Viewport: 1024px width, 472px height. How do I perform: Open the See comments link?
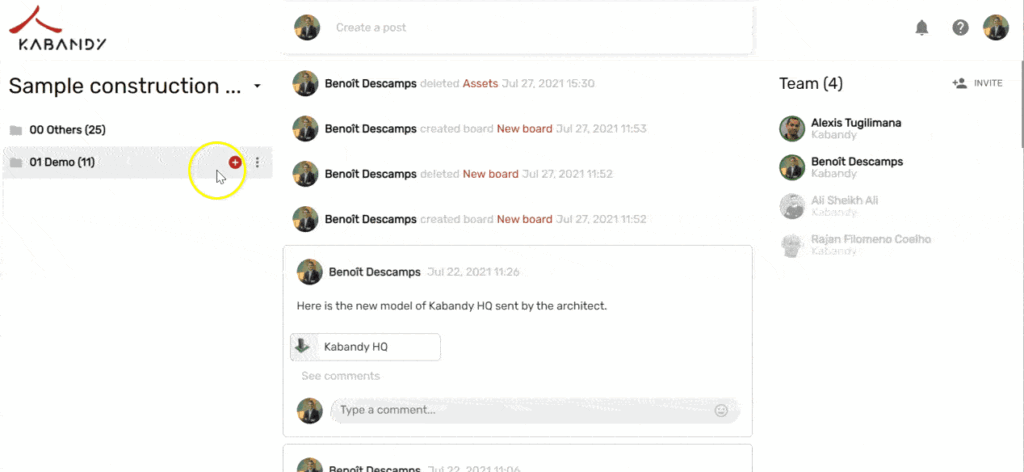340,376
